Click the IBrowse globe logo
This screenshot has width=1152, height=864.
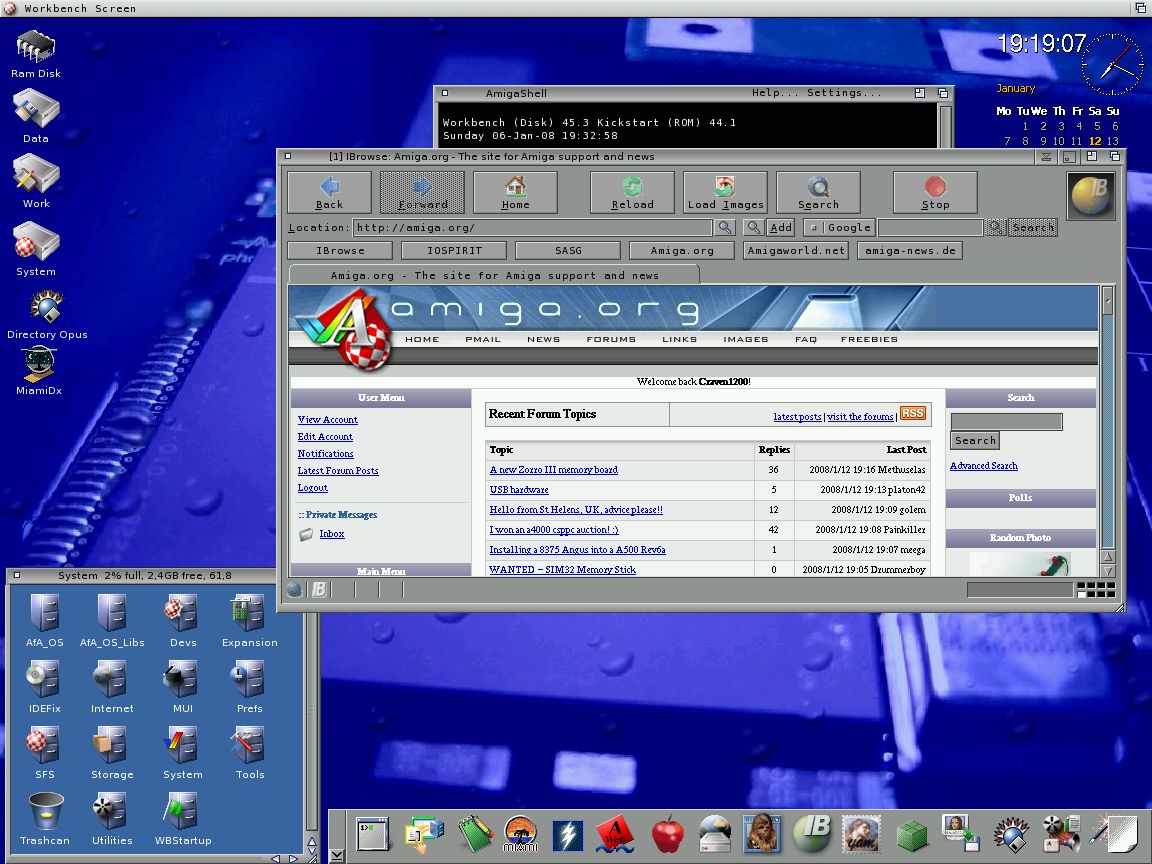1091,195
